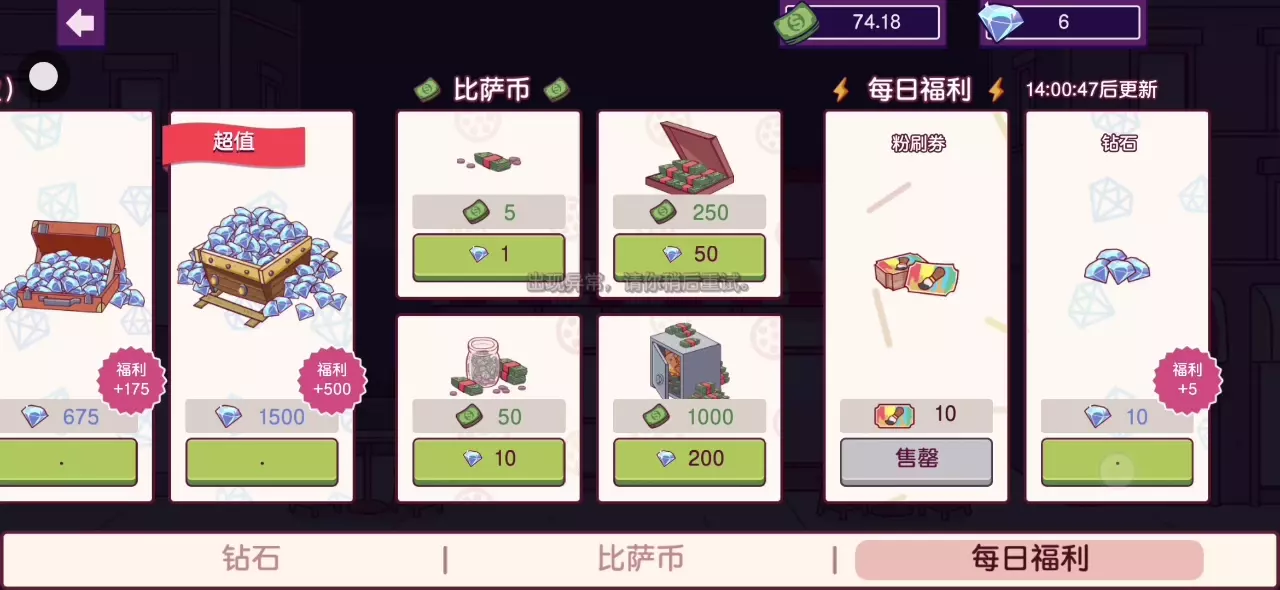Switch to the 比萨币 bottom tab

[640, 558]
